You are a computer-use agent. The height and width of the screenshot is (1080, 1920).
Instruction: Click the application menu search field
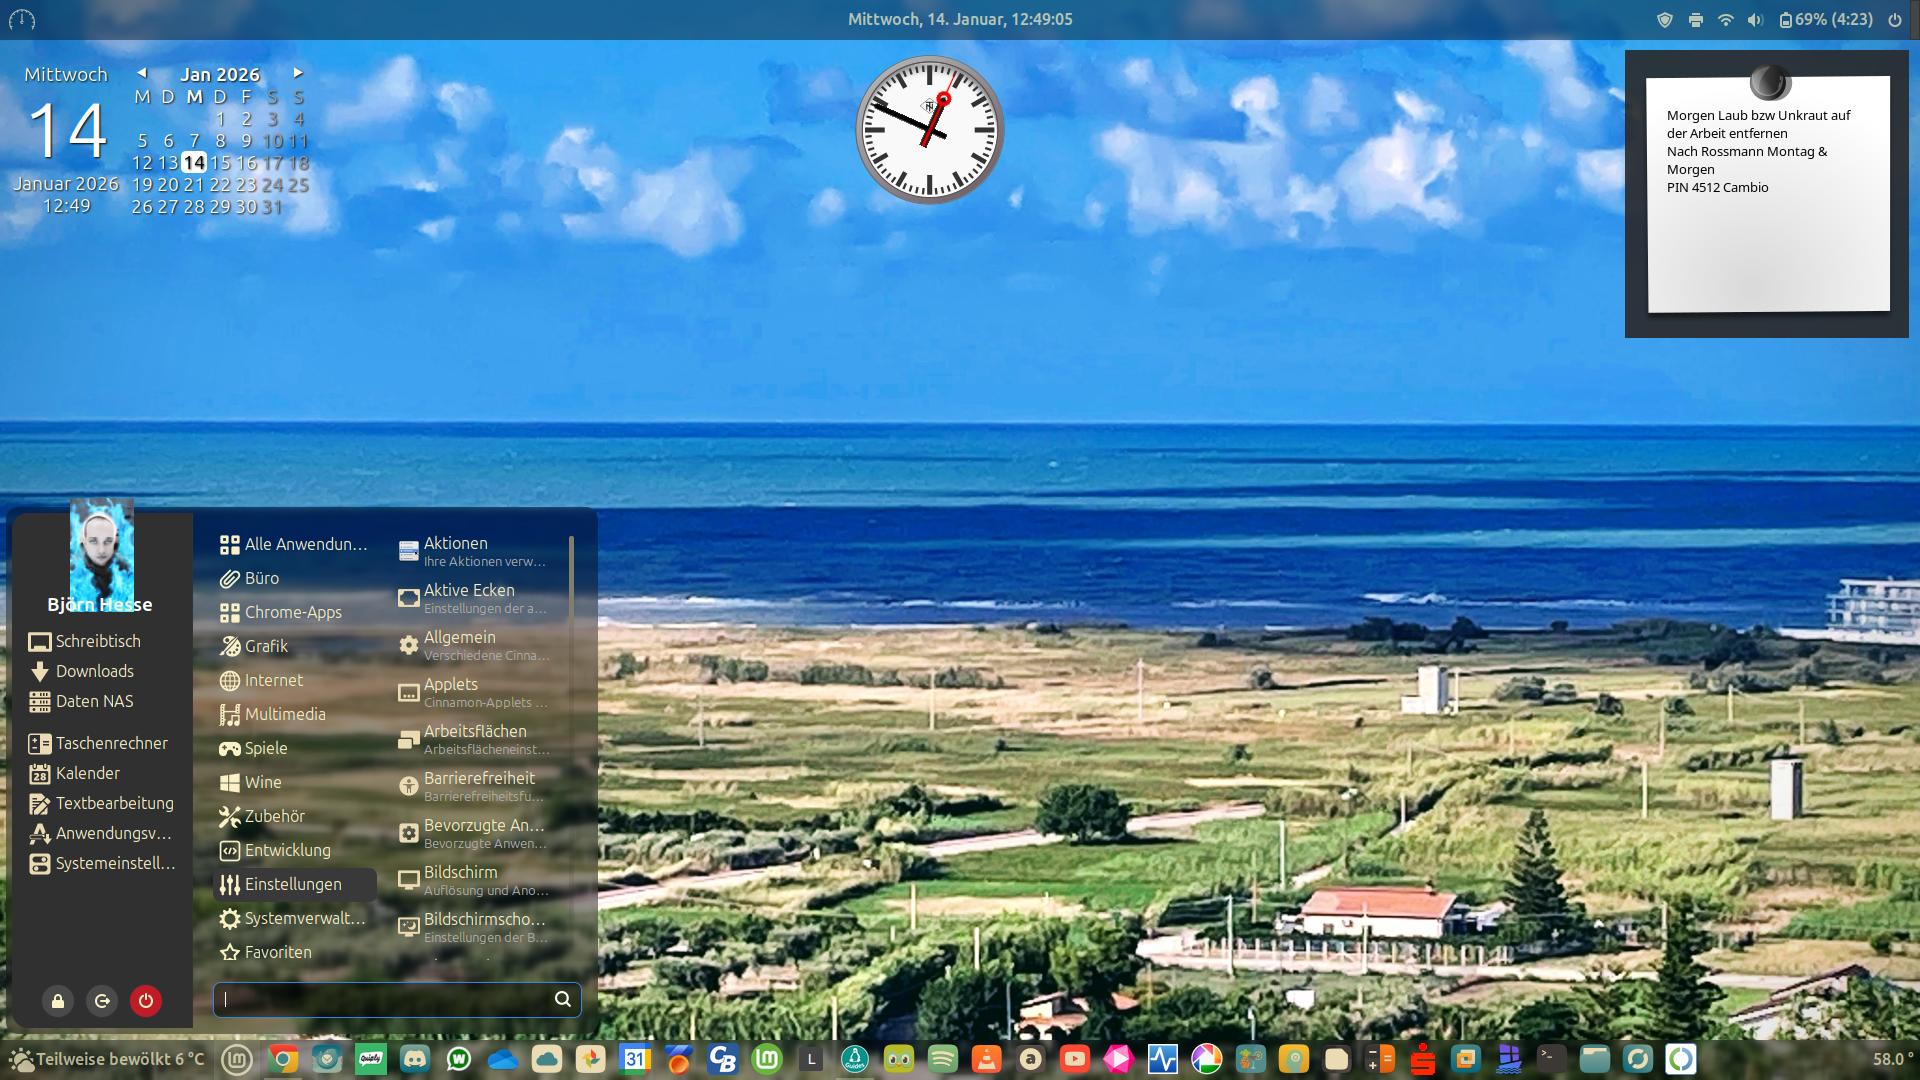pyautogui.click(x=385, y=999)
